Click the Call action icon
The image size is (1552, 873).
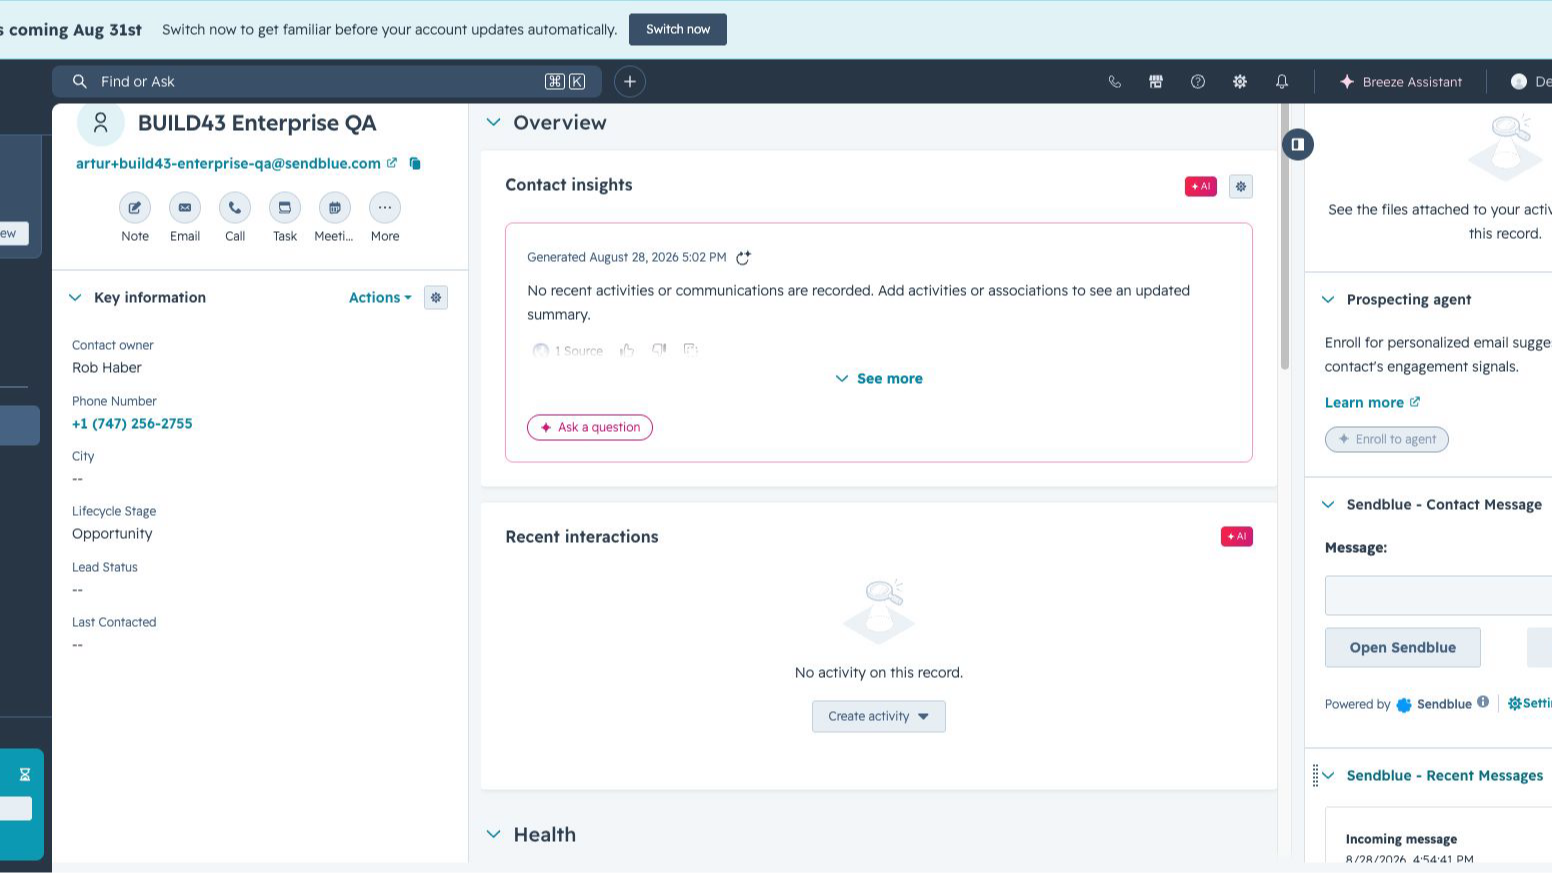(x=235, y=208)
